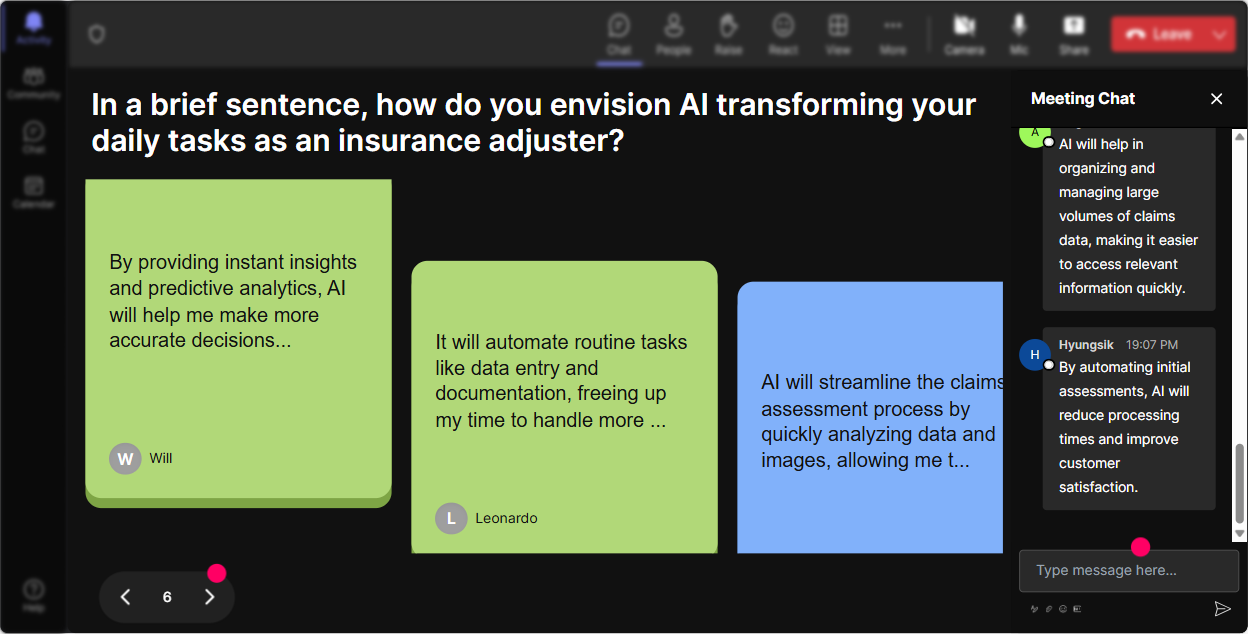Open the Activity section in sidebar

coord(34,28)
